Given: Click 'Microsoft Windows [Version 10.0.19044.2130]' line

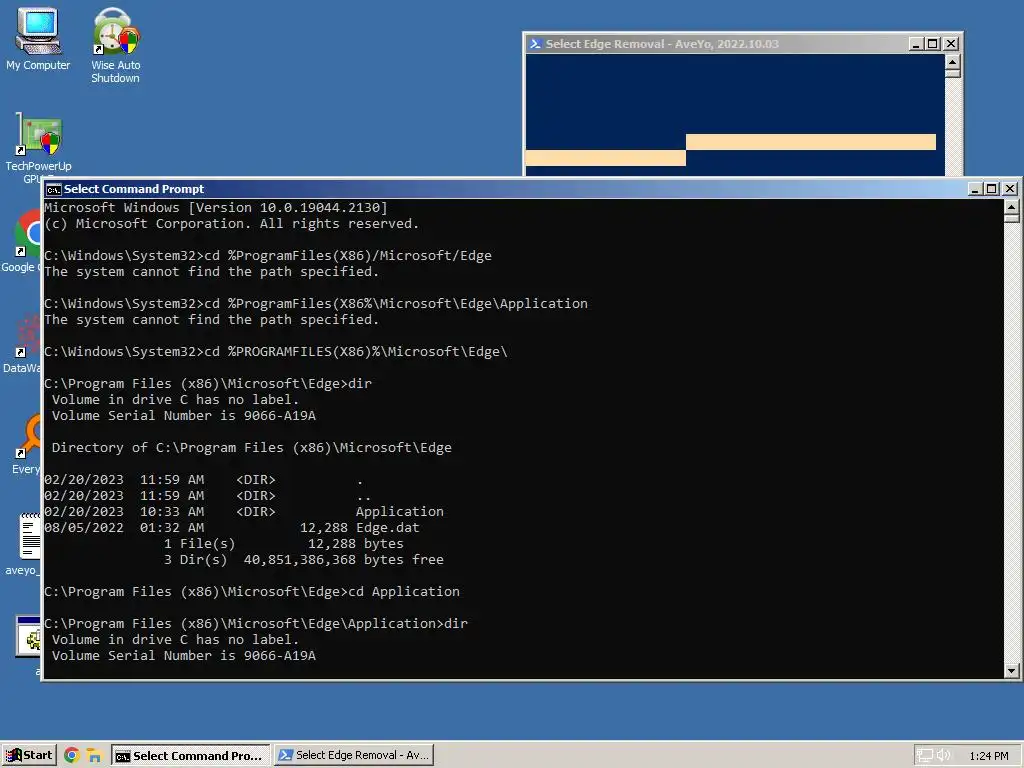Looking at the screenshot, I should (216, 208).
